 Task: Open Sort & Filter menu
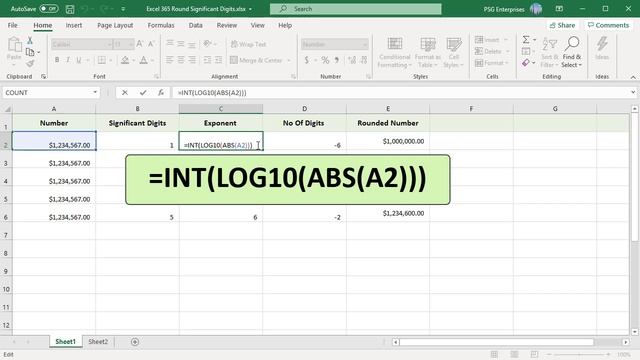pyautogui.click(x=549, y=52)
